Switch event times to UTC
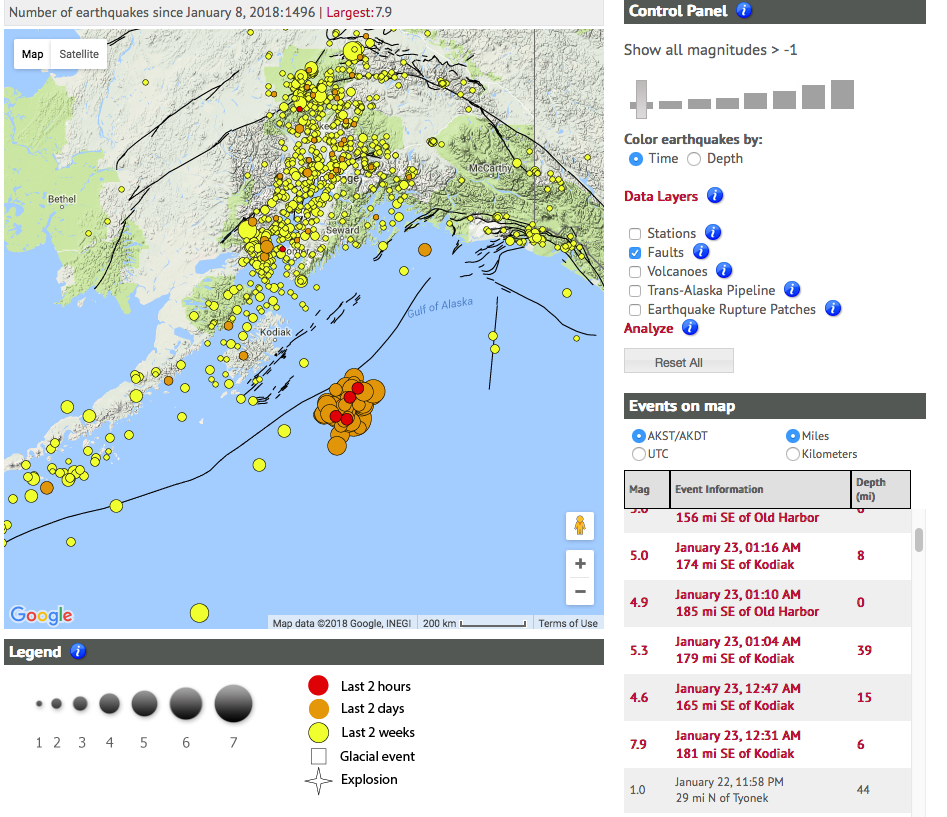 [637, 454]
